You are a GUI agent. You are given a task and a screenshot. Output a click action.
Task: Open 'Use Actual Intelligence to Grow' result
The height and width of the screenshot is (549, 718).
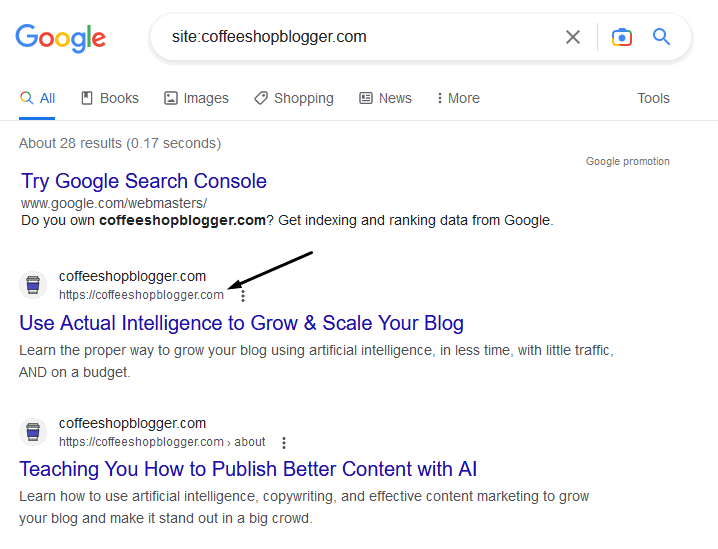tap(241, 323)
